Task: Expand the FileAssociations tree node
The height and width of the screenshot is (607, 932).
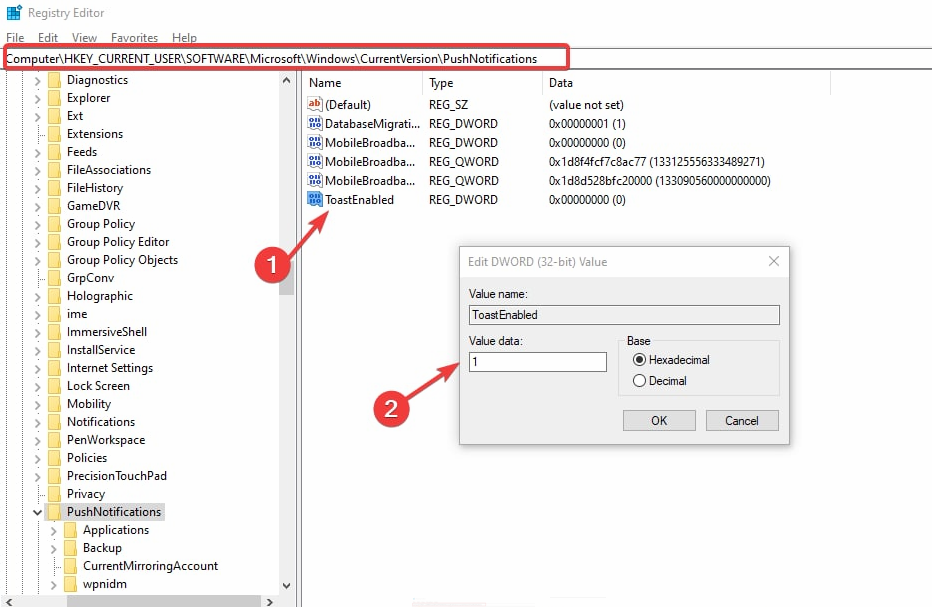Action: [x=37, y=171]
